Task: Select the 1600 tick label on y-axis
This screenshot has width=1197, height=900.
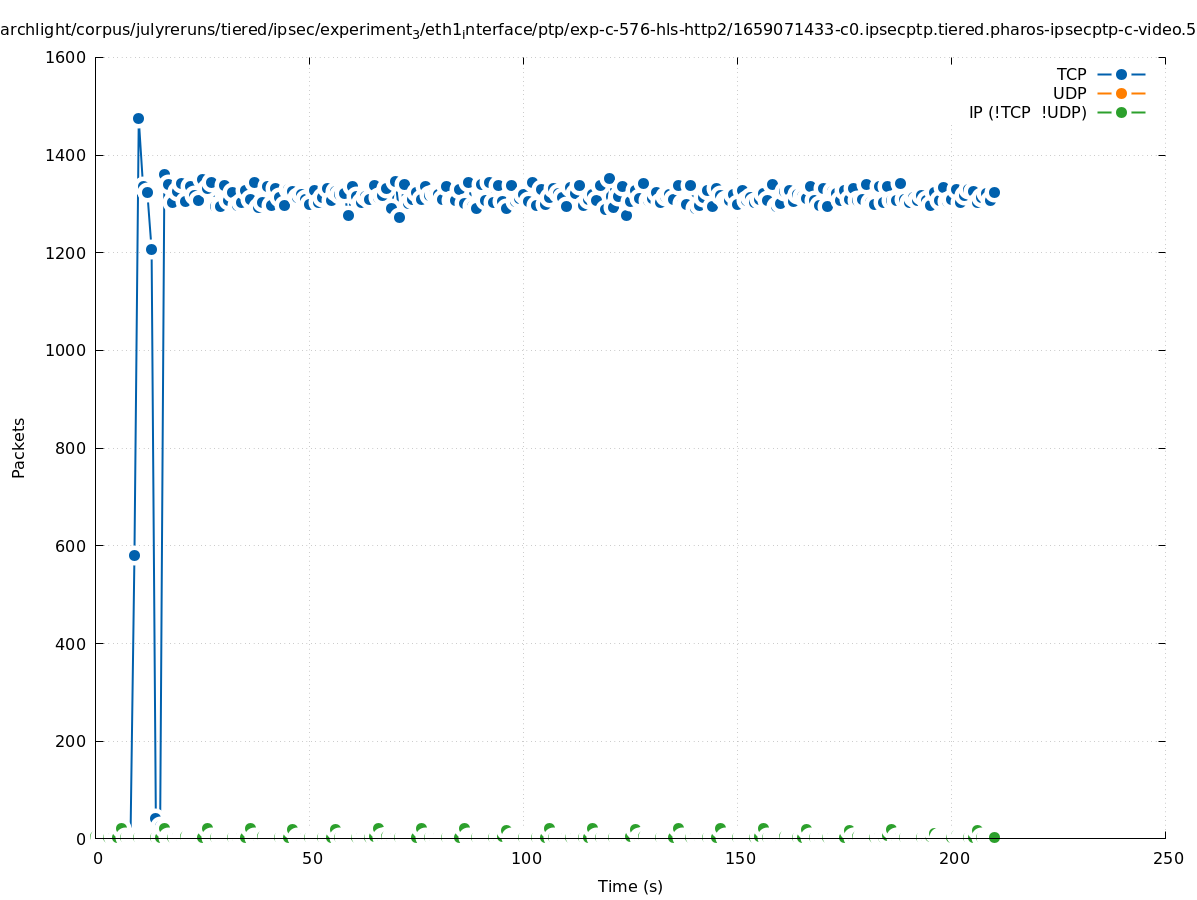Action: coord(66,57)
